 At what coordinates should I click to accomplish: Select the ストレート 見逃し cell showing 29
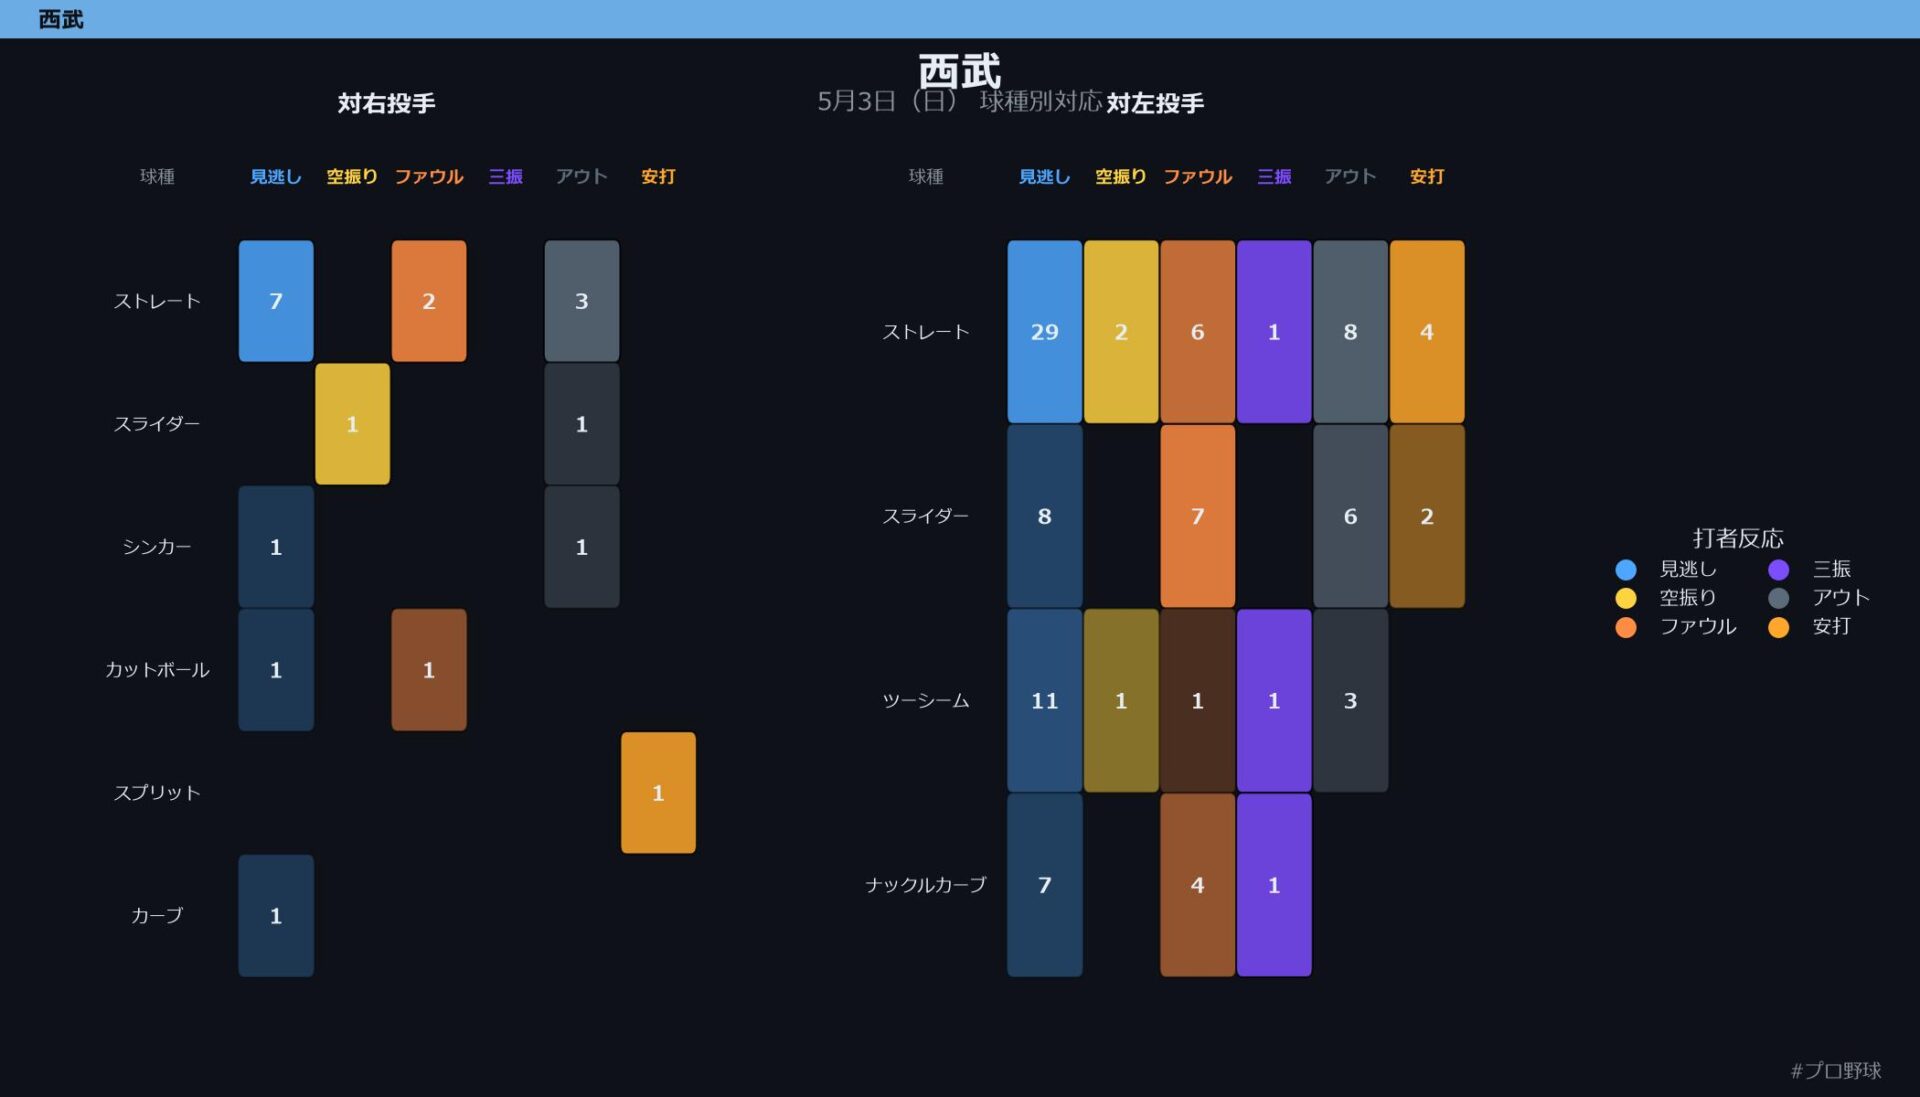[1045, 332]
